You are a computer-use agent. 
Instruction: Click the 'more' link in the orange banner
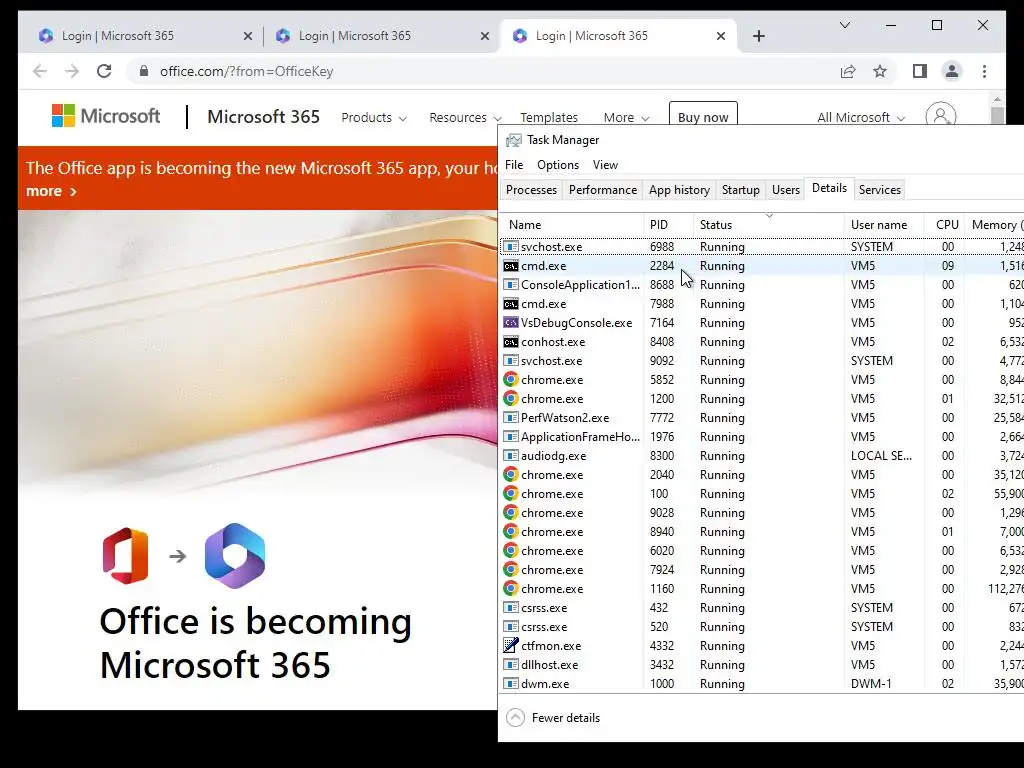click(x=52, y=191)
